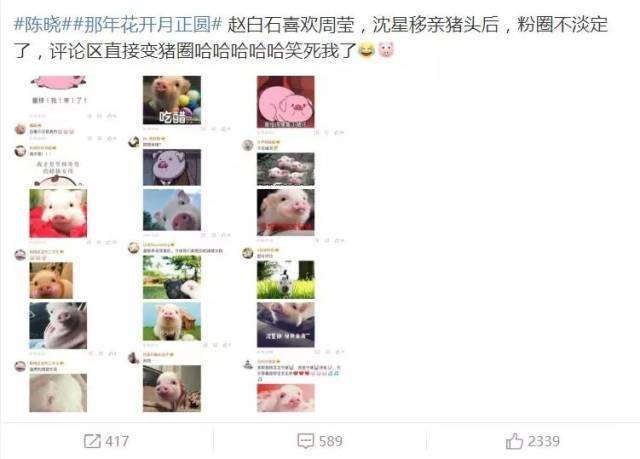
Task: Open the cartoon pig in suit image
Action: (x=172, y=167)
